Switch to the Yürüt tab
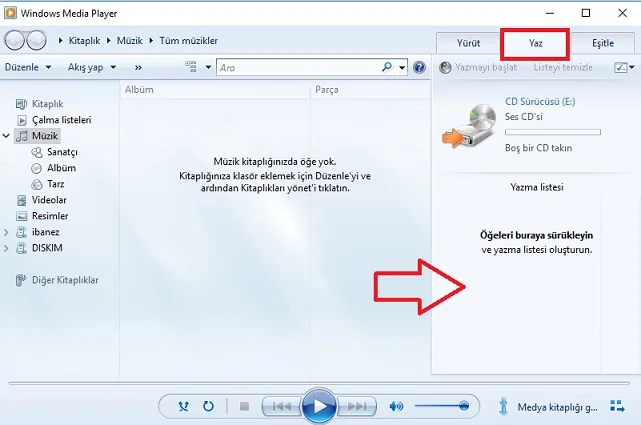 [468, 43]
